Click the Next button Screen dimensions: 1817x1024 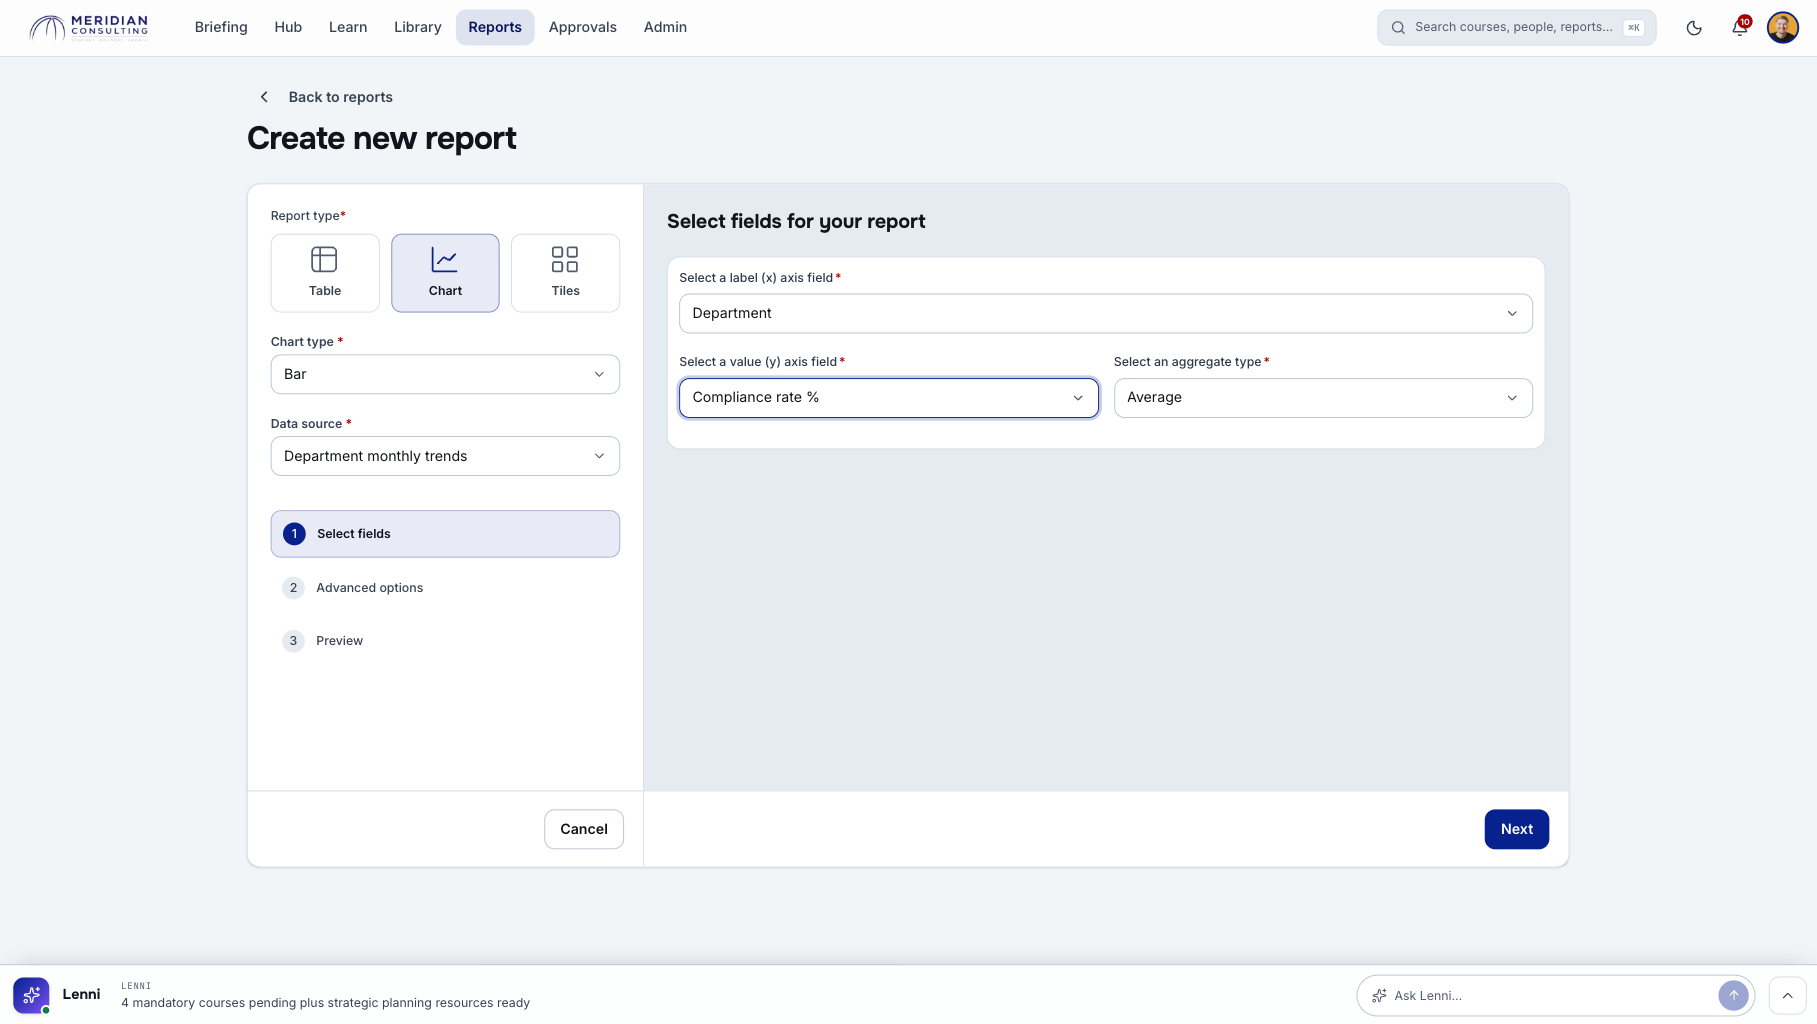(1516, 829)
